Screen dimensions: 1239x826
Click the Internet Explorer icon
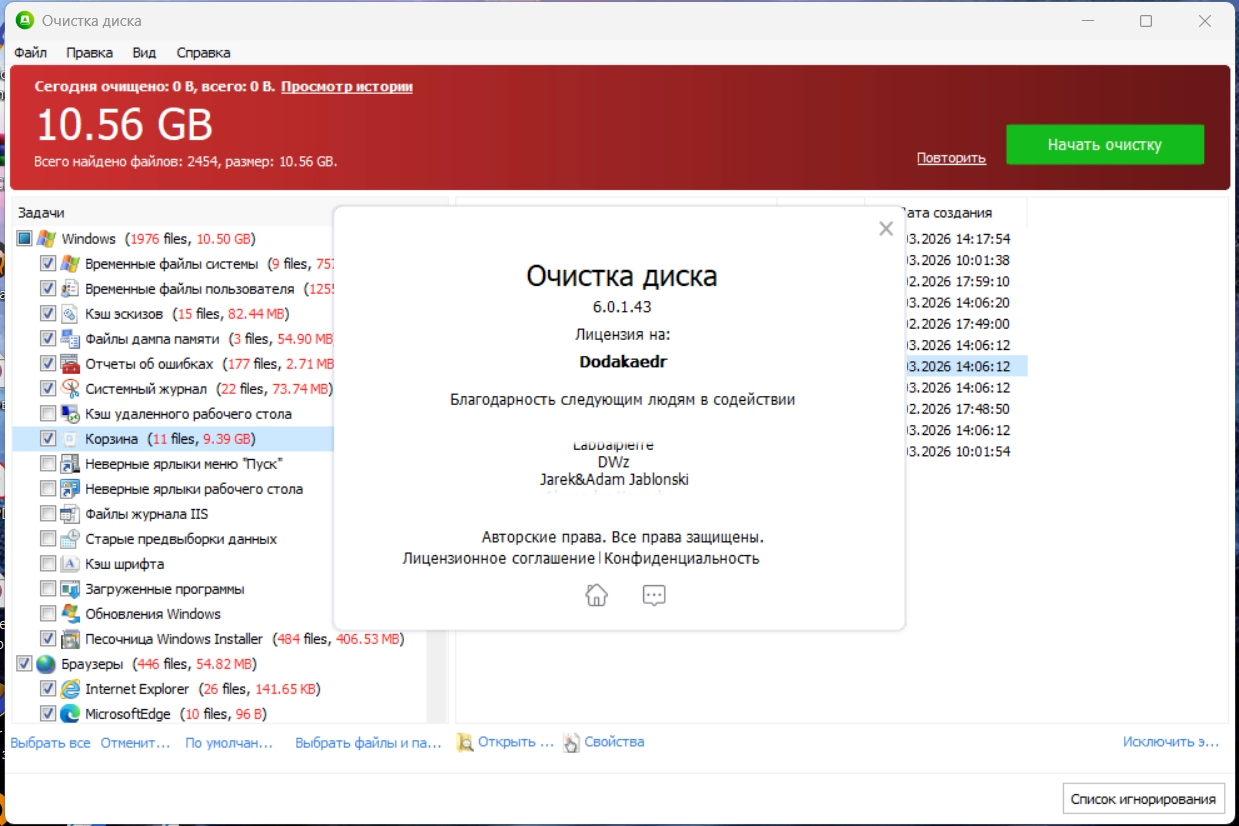point(70,689)
